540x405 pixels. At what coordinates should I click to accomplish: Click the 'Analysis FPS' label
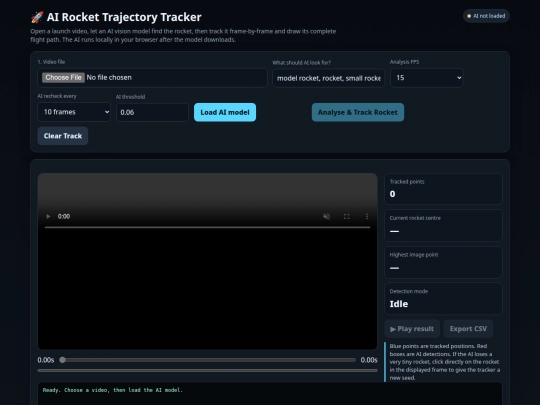coord(404,62)
